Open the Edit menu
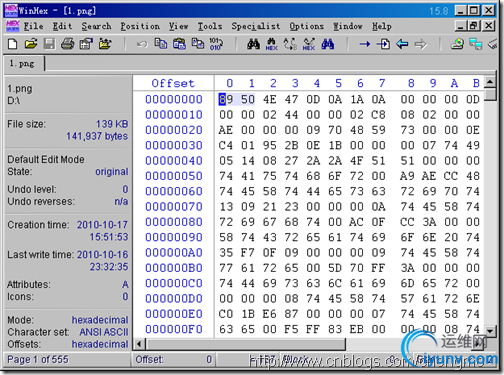The image size is (504, 375). tap(62, 26)
